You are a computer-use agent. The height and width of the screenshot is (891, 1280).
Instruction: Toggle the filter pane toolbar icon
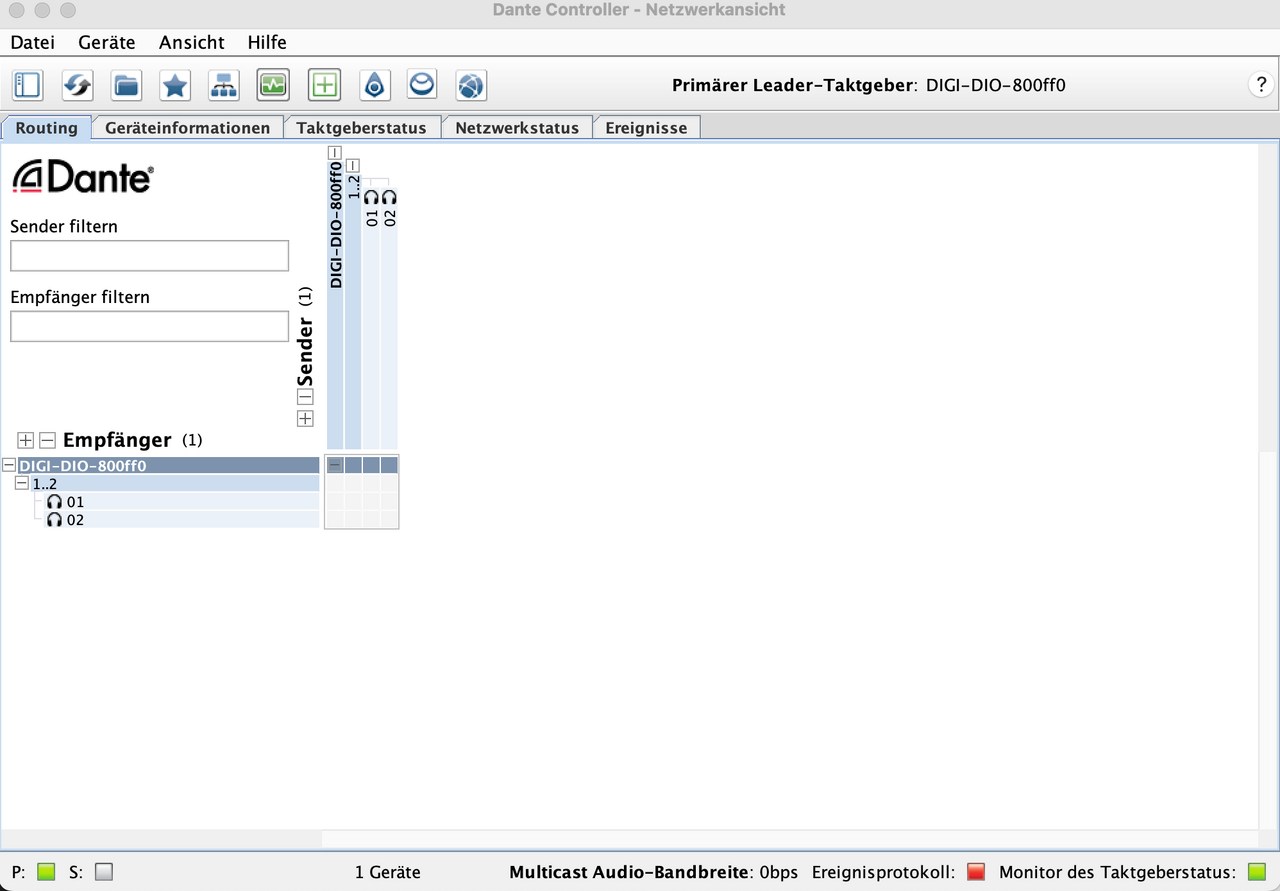coord(27,85)
